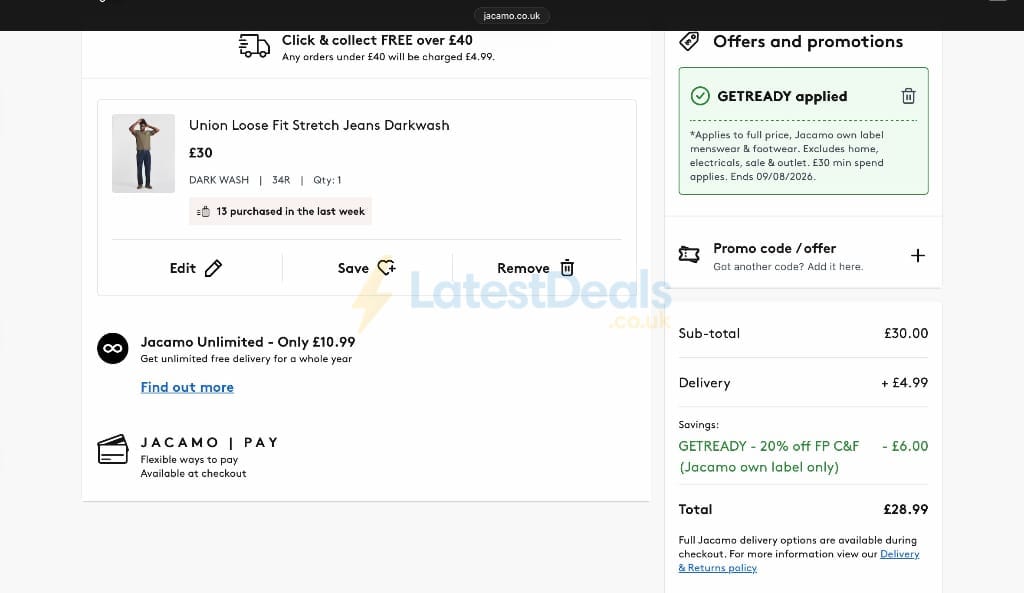
Task: Click the 'Flexible ways to pay' text
Action: coord(189,460)
